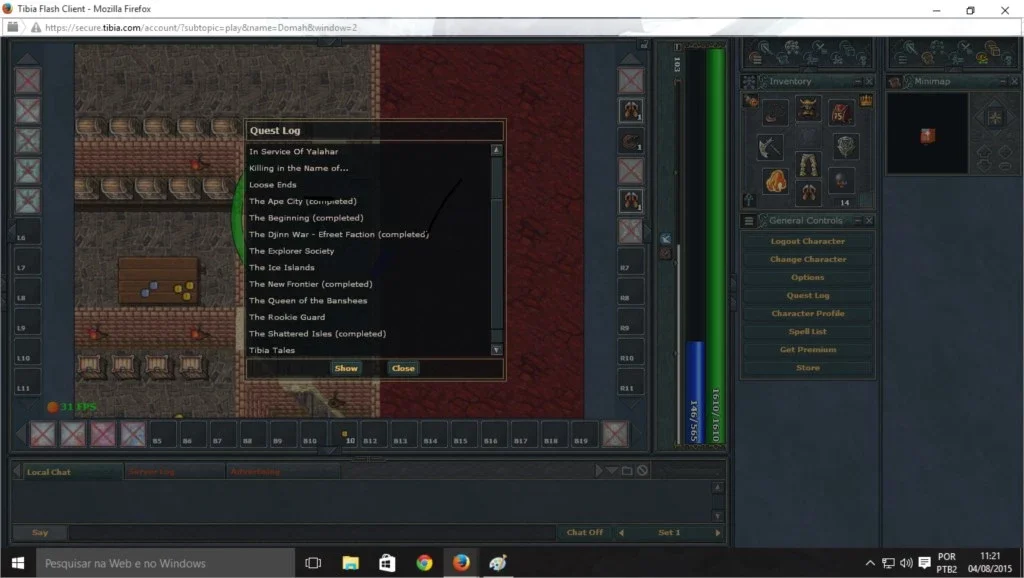Select the boots slot in Inventory

(808, 193)
